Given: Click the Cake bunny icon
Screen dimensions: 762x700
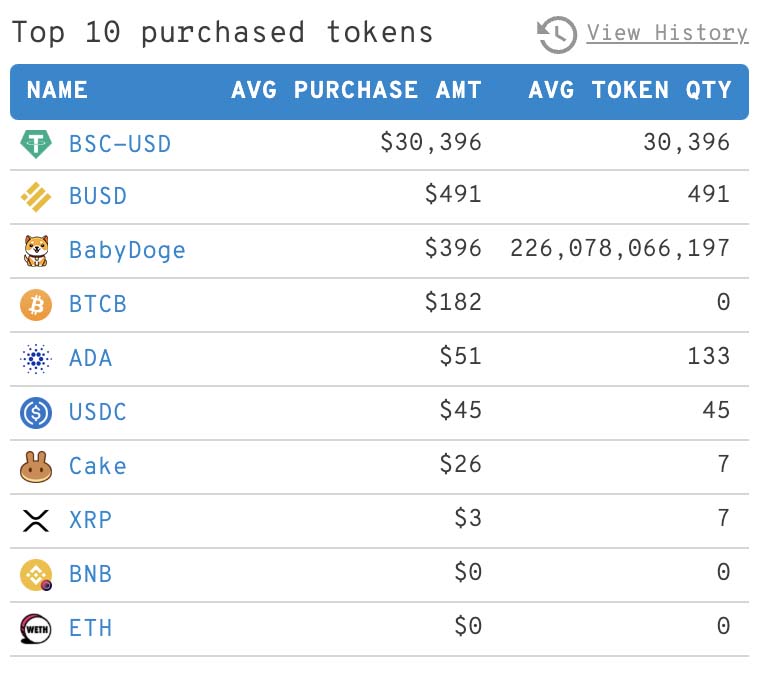Looking at the screenshot, I should pyautogui.click(x=35, y=467).
